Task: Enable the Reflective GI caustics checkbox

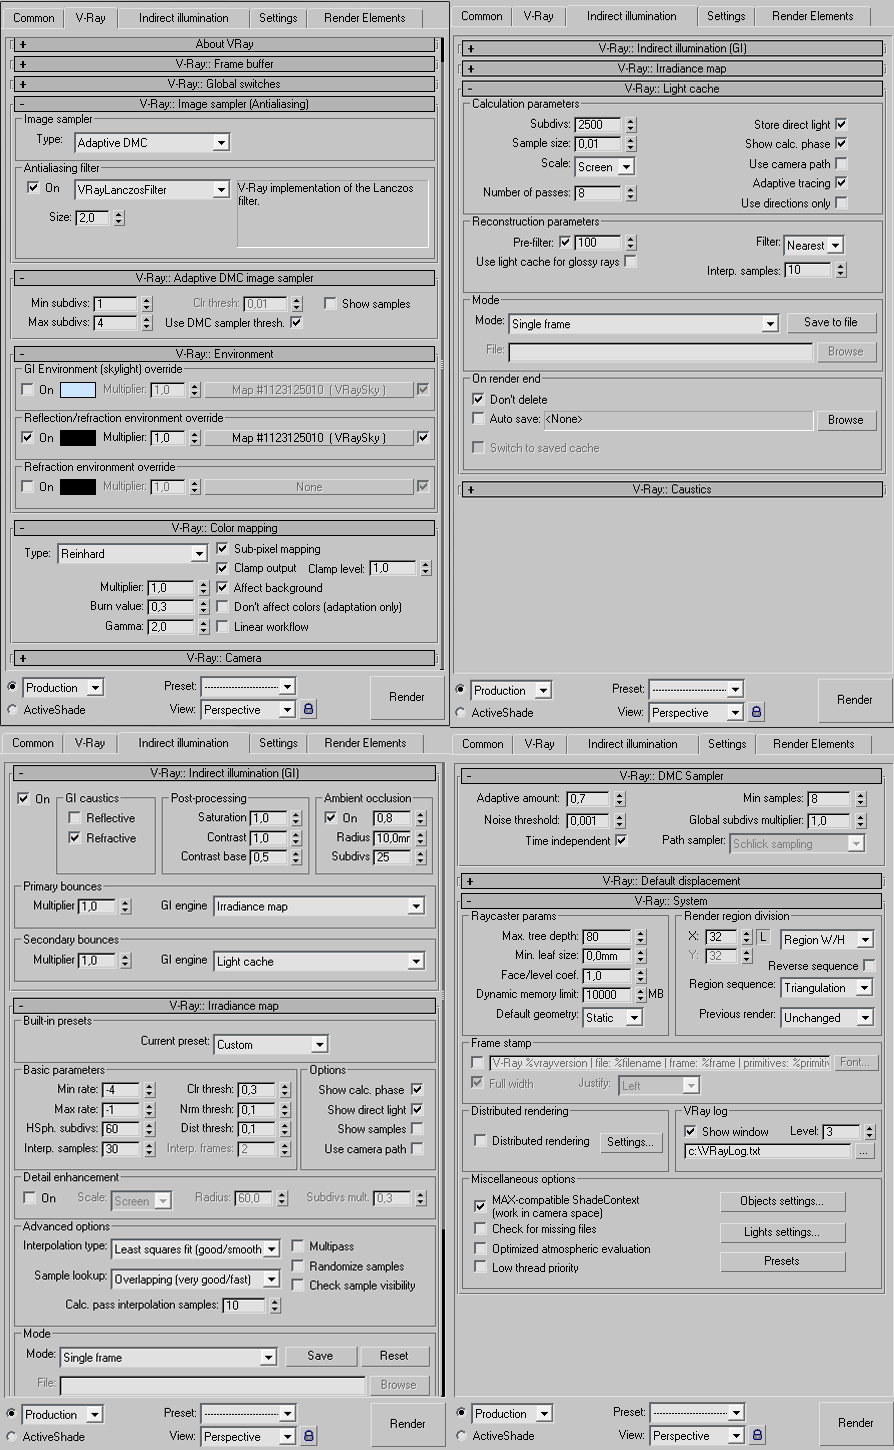Action: coord(75,818)
